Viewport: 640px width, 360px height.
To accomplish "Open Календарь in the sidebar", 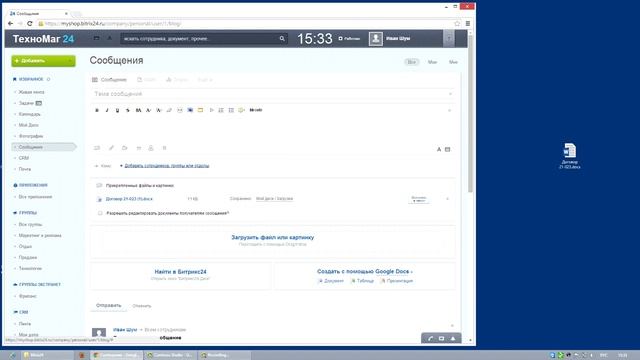I will 30,114.
